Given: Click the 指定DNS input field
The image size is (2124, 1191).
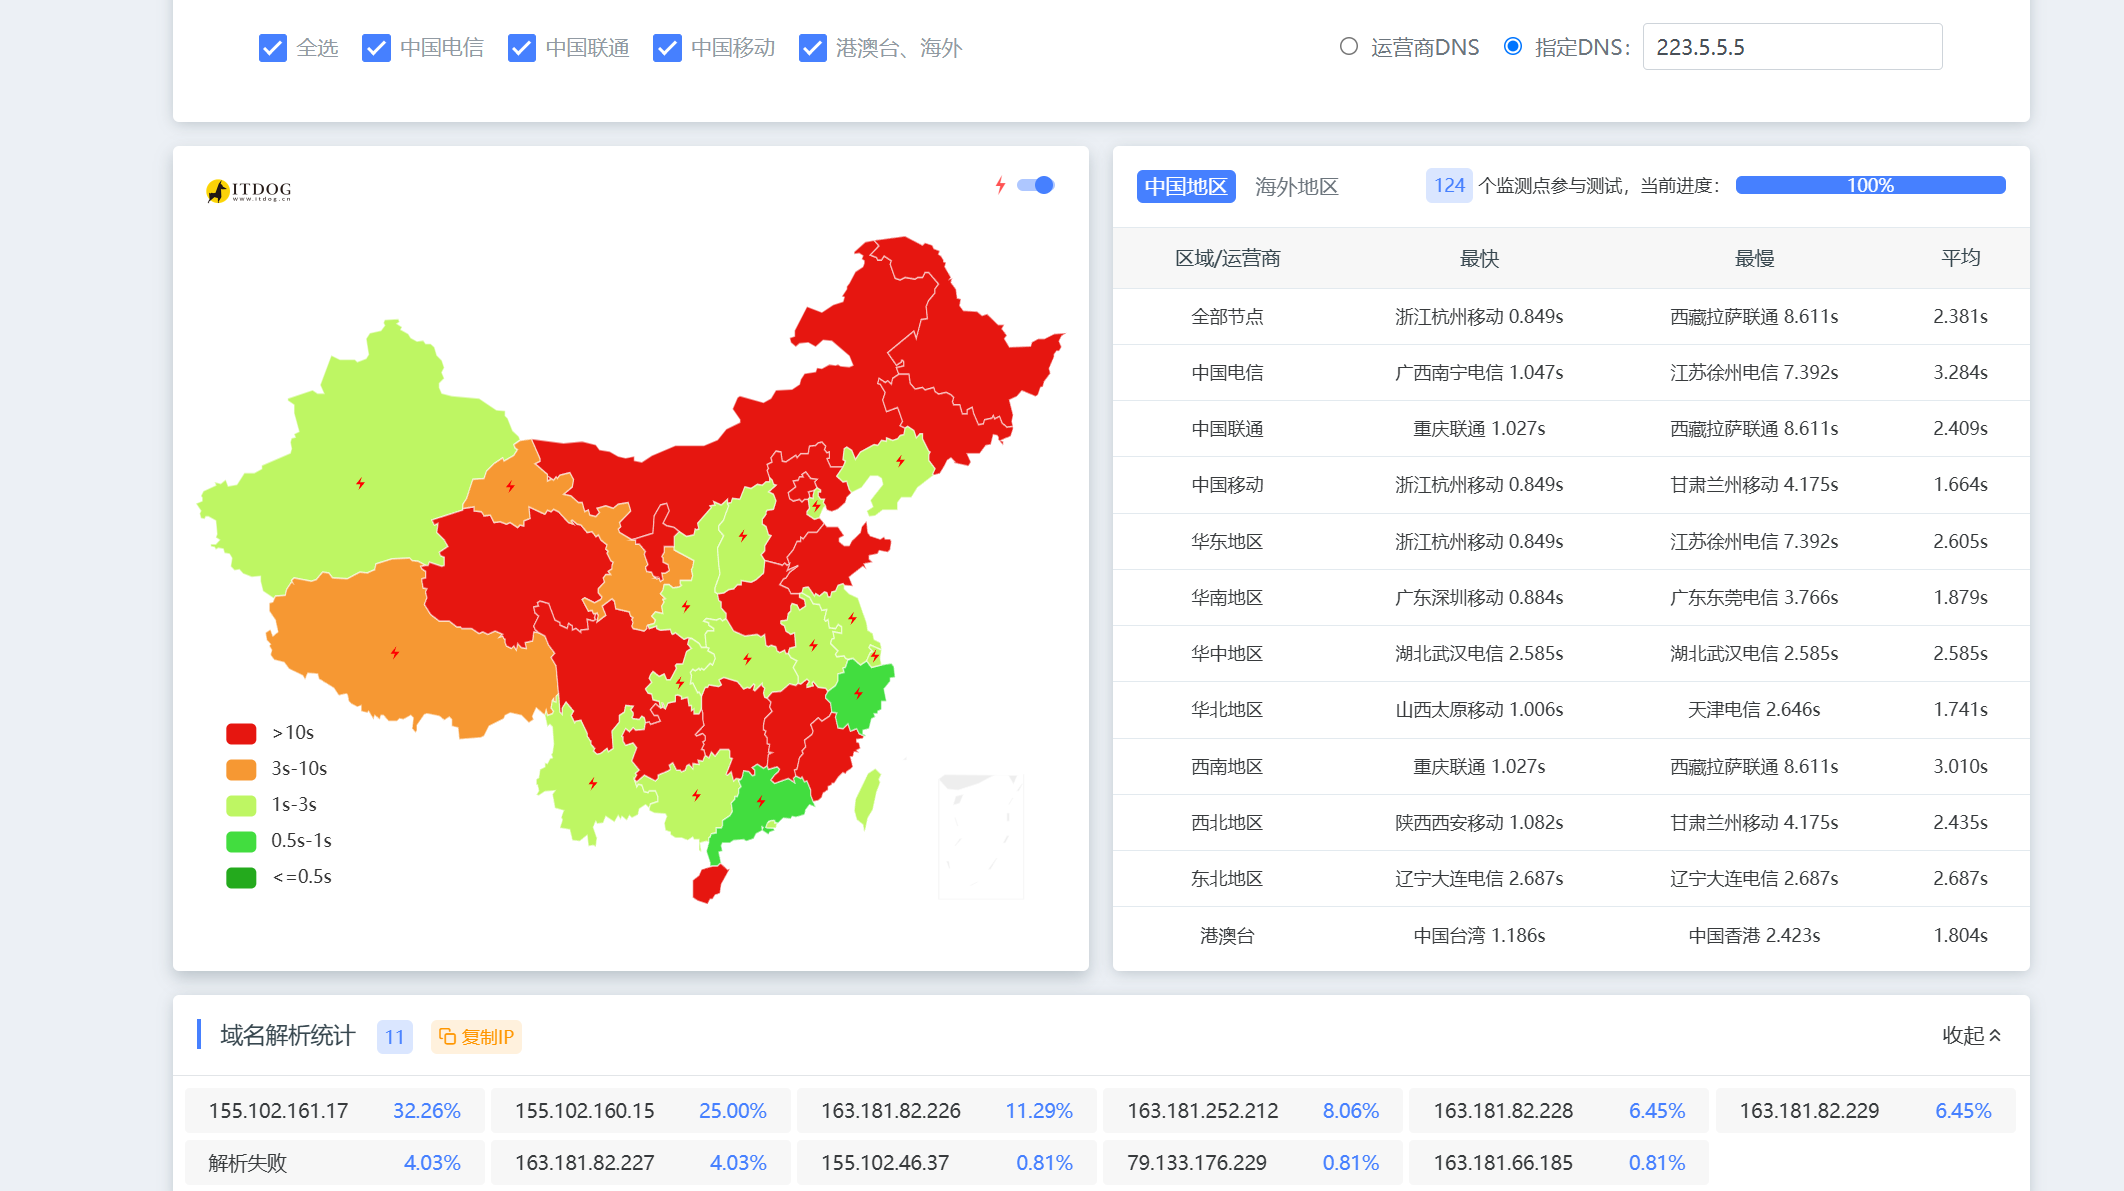Looking at the screenshot, I should 1791,47.
